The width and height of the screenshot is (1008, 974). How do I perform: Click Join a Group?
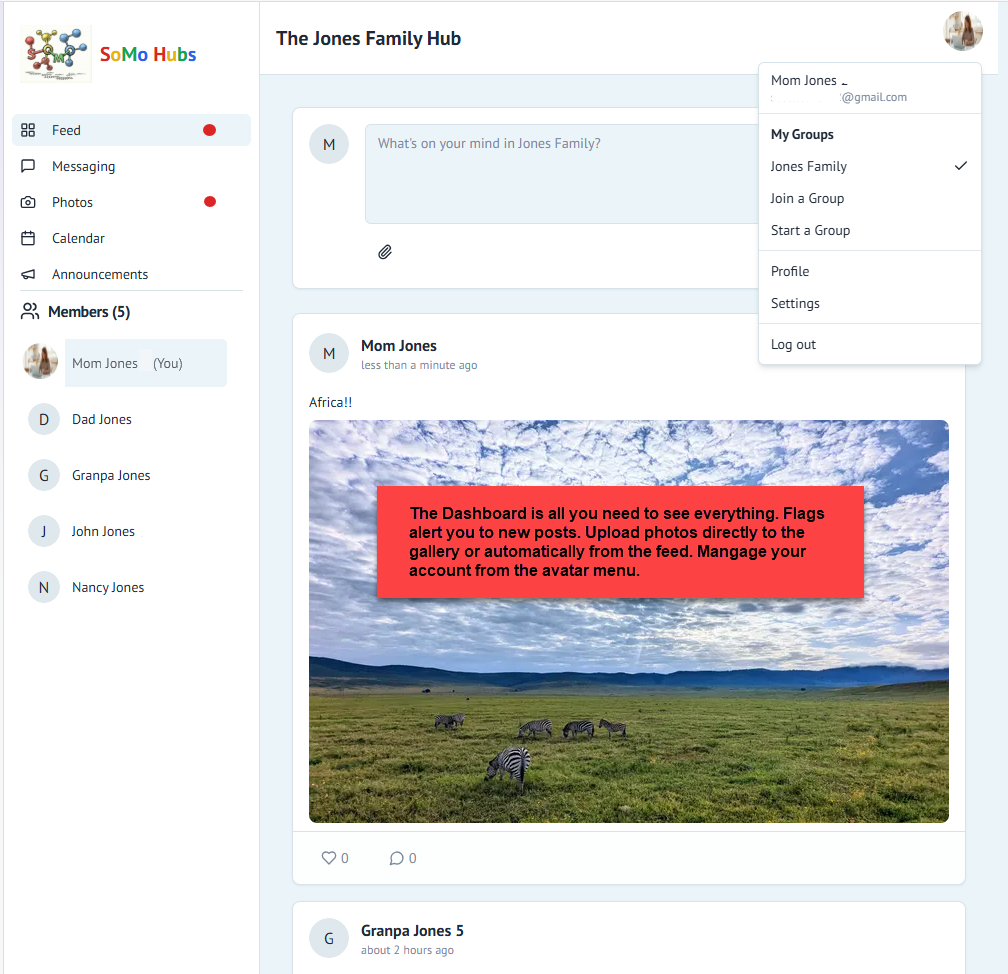click(x=809, y=198)
